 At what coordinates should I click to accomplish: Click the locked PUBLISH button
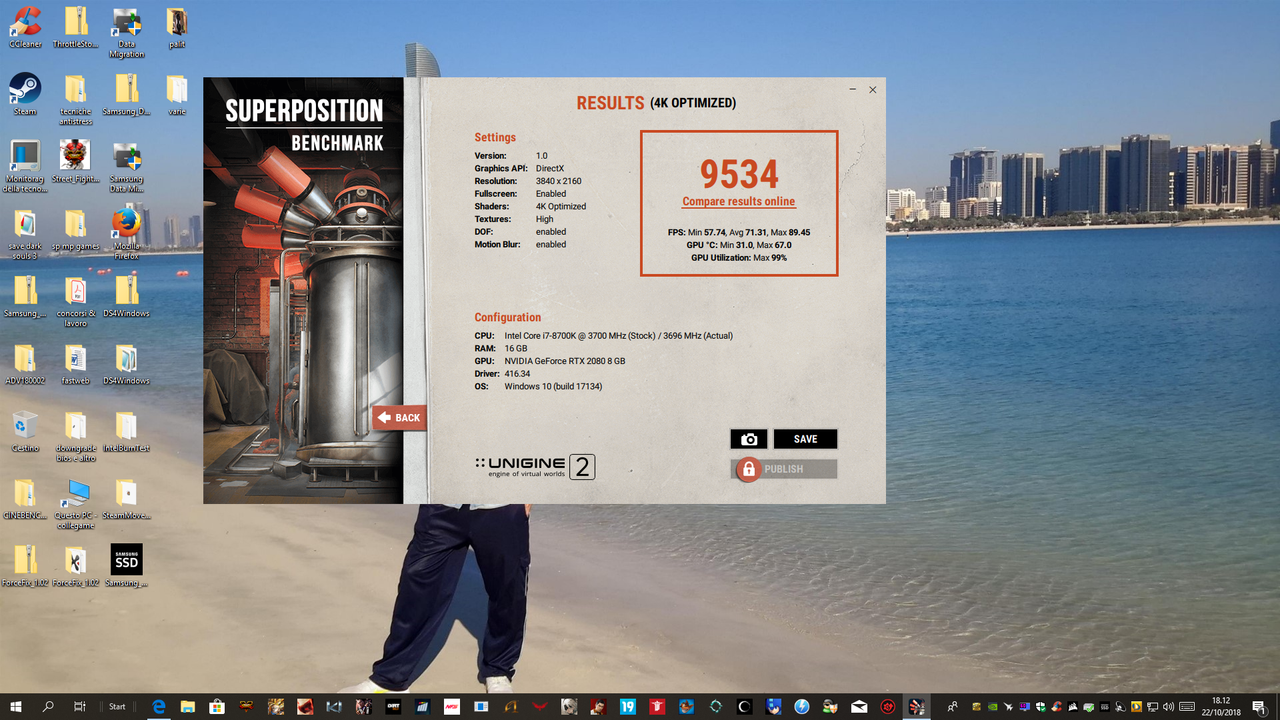pyautogui.click(x=784, y=469)
